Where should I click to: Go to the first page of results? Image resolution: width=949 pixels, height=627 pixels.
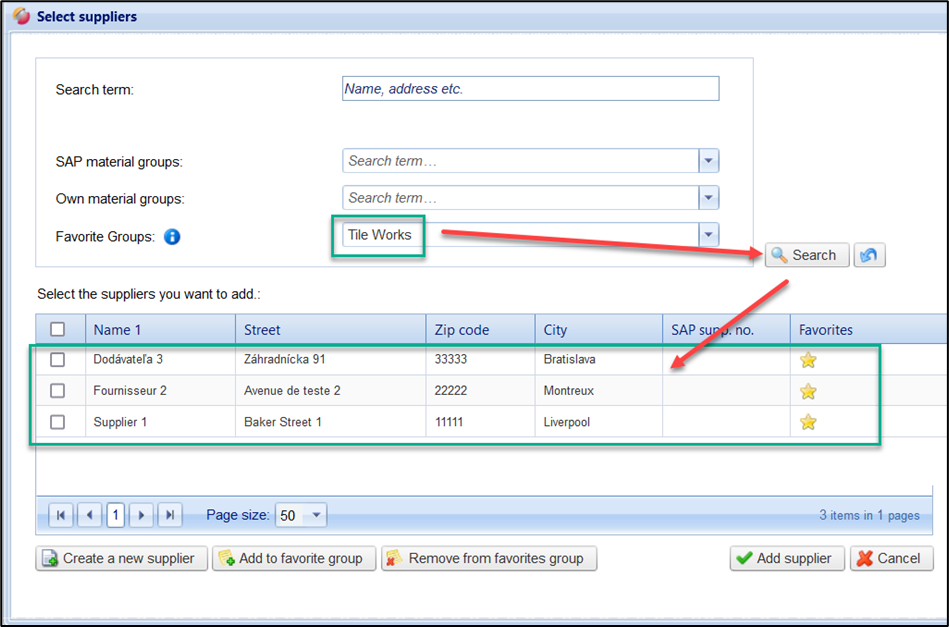coord(61,515)
